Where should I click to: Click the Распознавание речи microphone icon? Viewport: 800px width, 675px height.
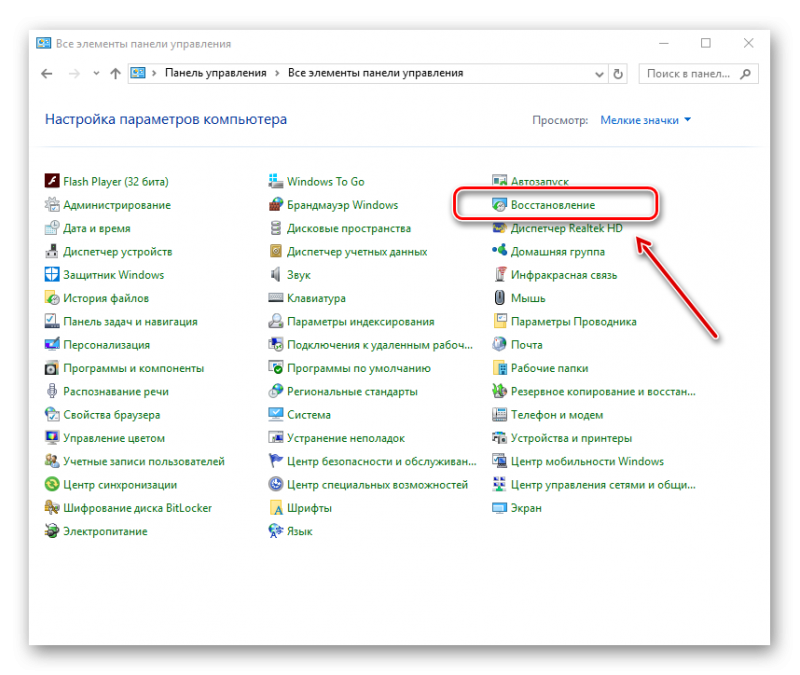click(52, 391)
